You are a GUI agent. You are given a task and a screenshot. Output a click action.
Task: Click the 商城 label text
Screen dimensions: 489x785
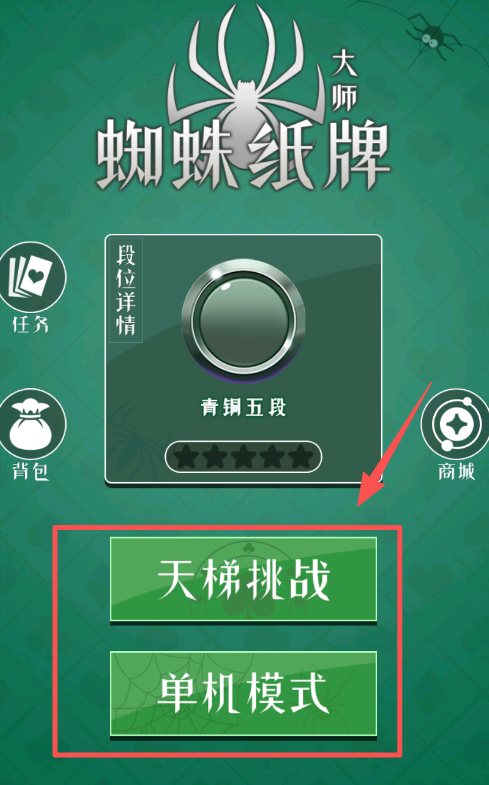pos(456,471)
